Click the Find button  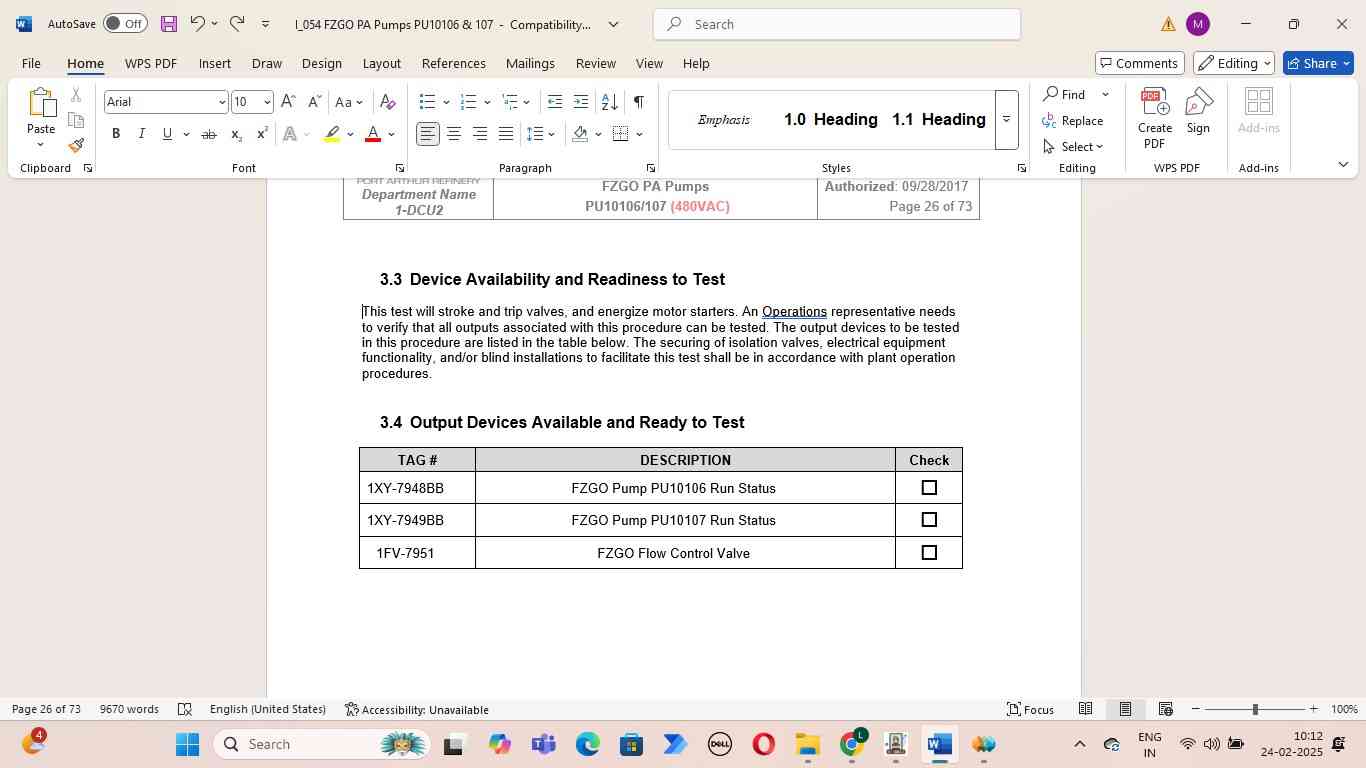[x=1064, y=95]
